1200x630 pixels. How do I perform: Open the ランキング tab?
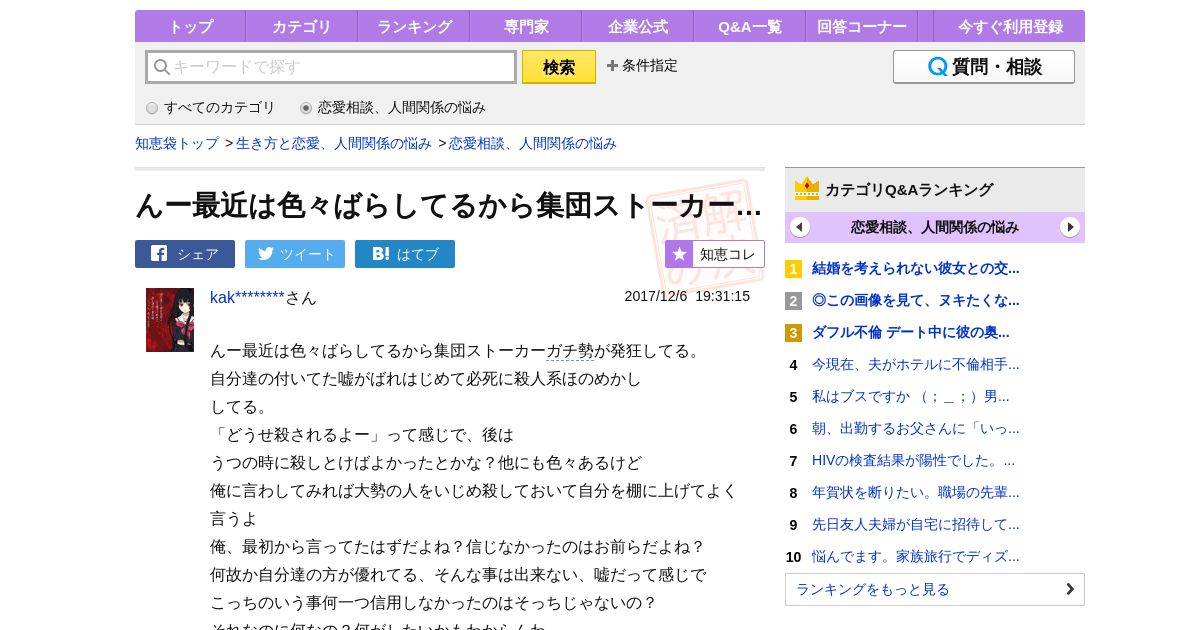414,26
